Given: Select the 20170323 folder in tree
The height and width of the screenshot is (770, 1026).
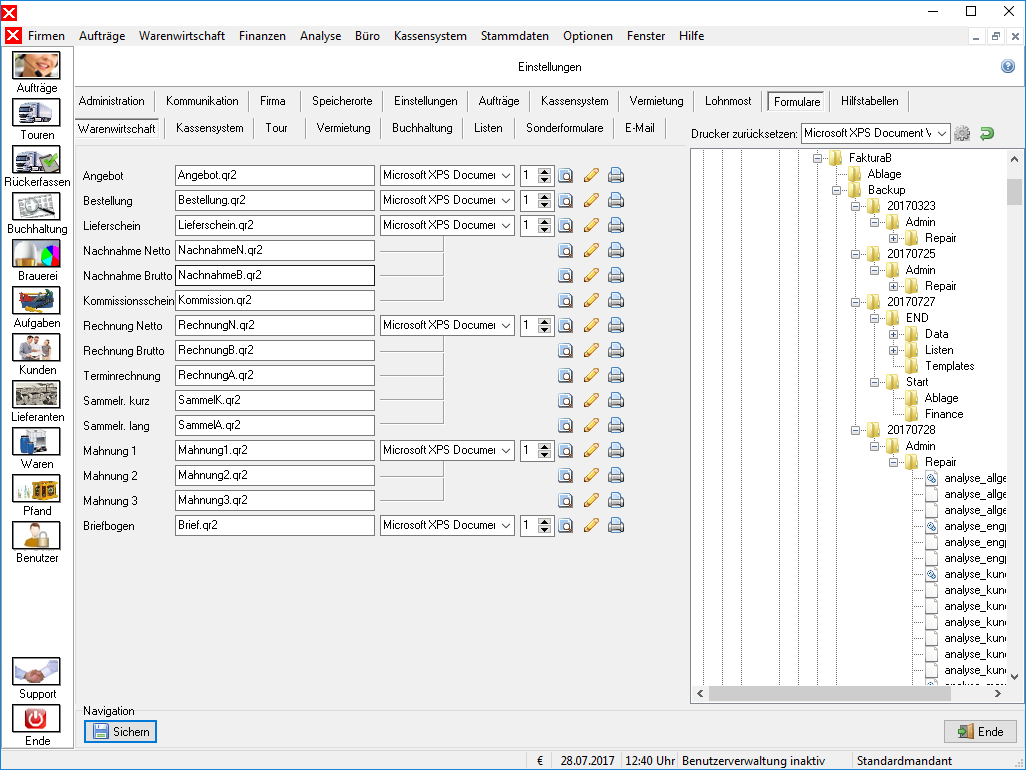Looking at the screenshot, I should [911, 206].
